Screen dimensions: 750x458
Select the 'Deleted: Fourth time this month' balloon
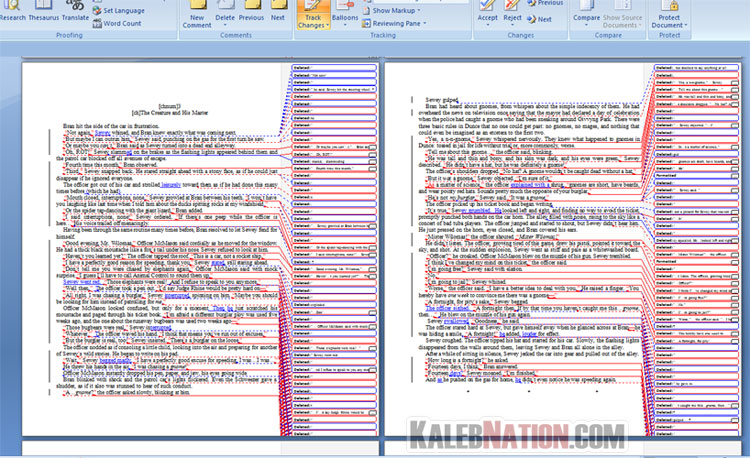coord(334,168)
